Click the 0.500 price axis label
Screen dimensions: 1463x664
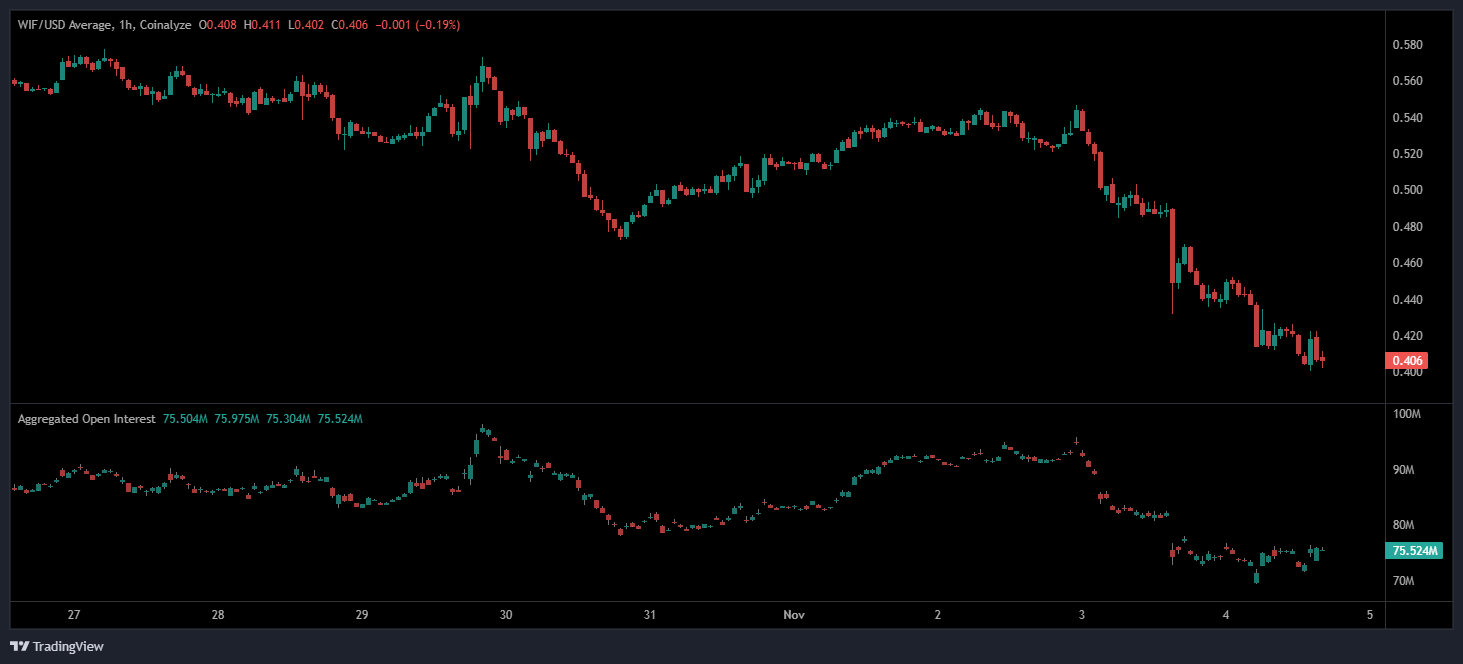click(1407, 190)
